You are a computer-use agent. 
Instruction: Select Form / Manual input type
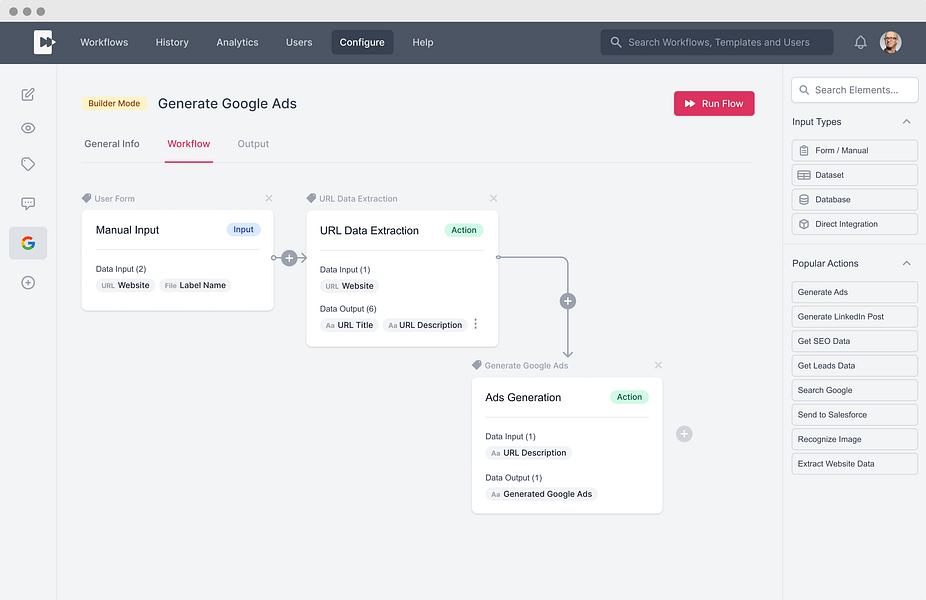tap(855, 151)
